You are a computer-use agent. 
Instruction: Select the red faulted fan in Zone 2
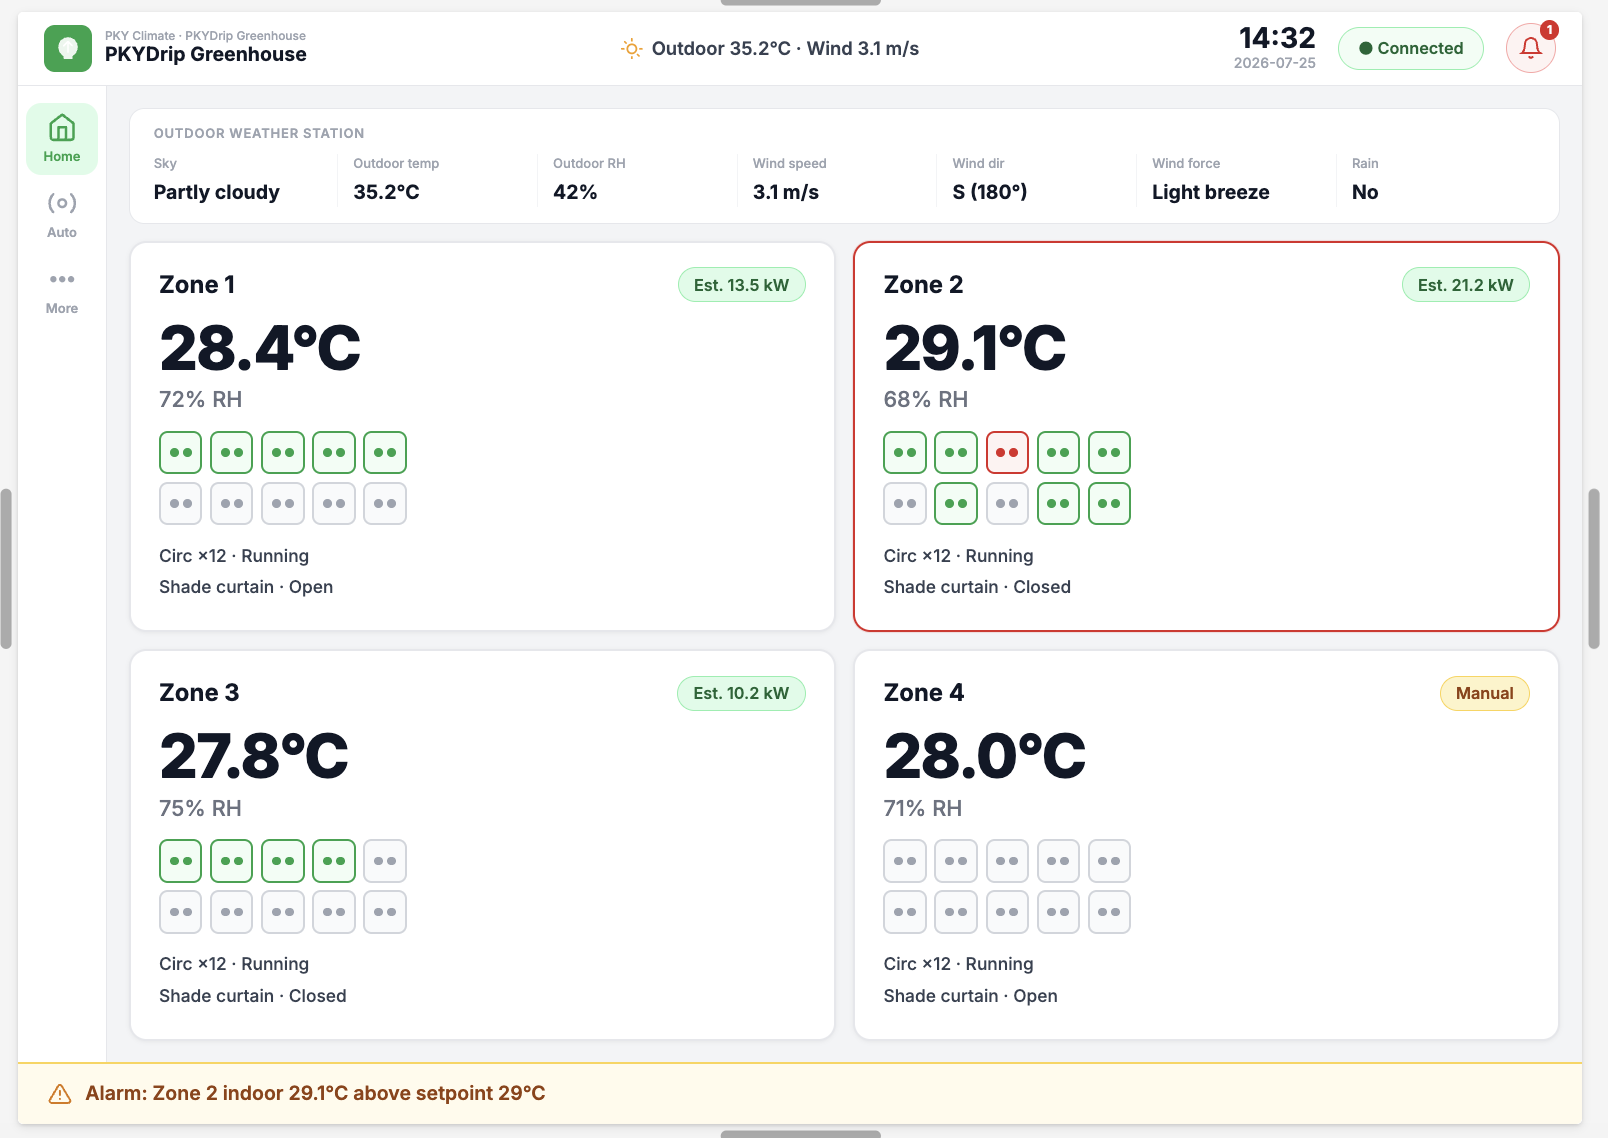tap(1007, 453)
